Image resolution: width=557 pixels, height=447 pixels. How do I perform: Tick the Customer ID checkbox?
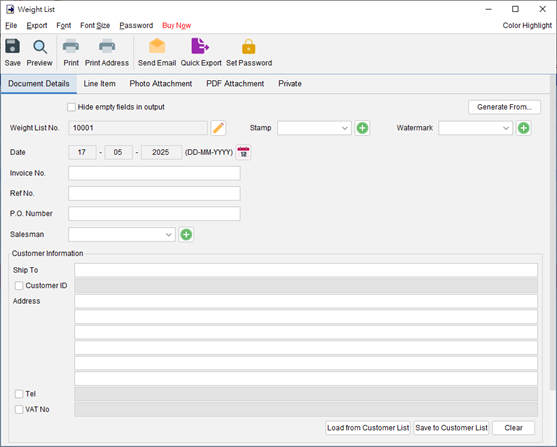point(19,286)
